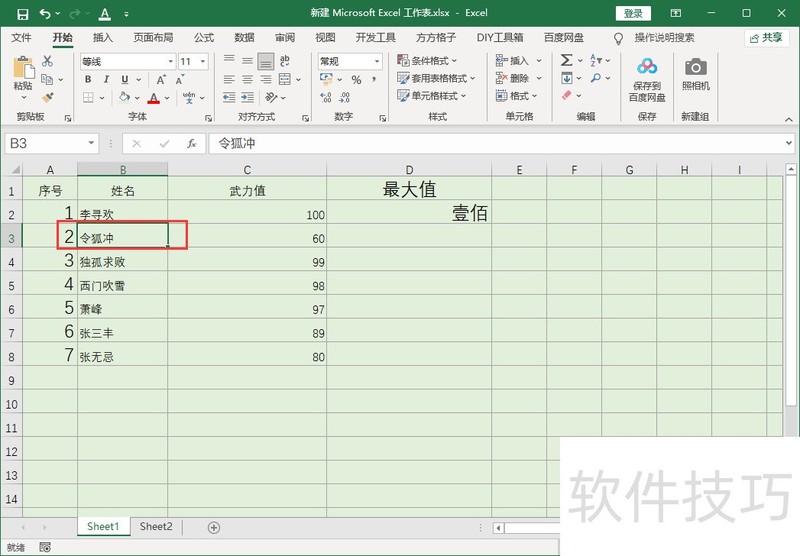Click the new sheet plus icon

point(214,528)
